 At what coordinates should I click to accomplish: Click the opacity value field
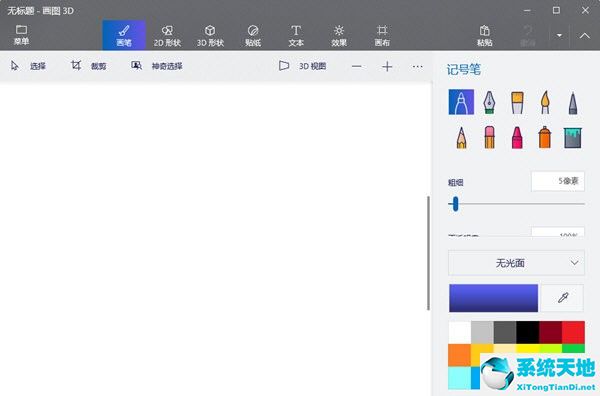(558, 232)
